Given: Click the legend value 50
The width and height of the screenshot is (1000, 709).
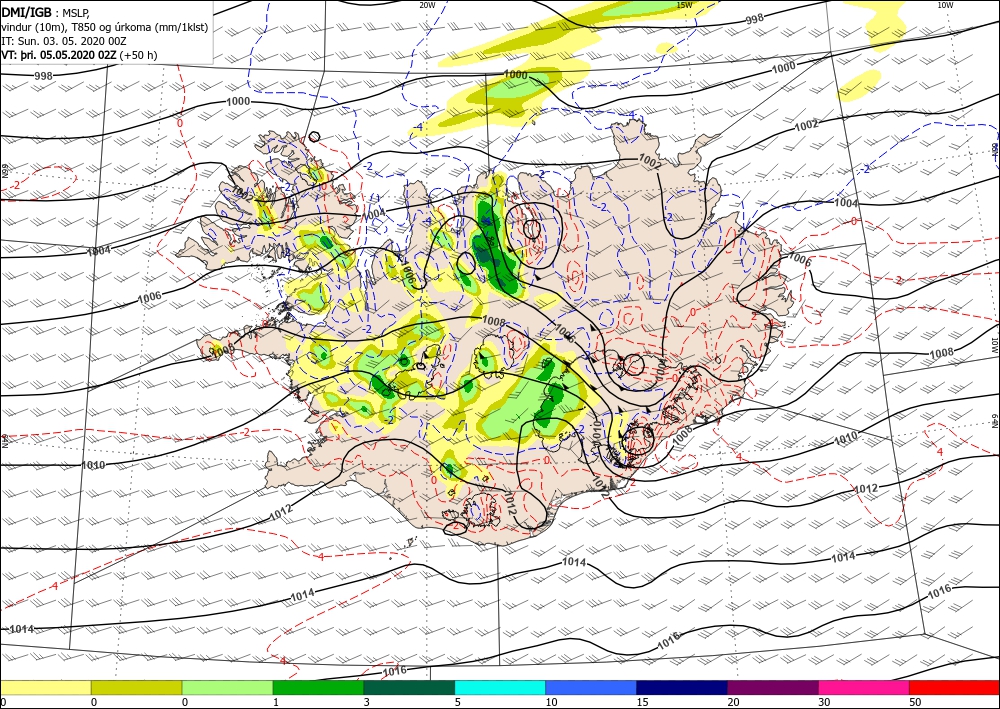Looking at the screenshot, I should [915, 702].
